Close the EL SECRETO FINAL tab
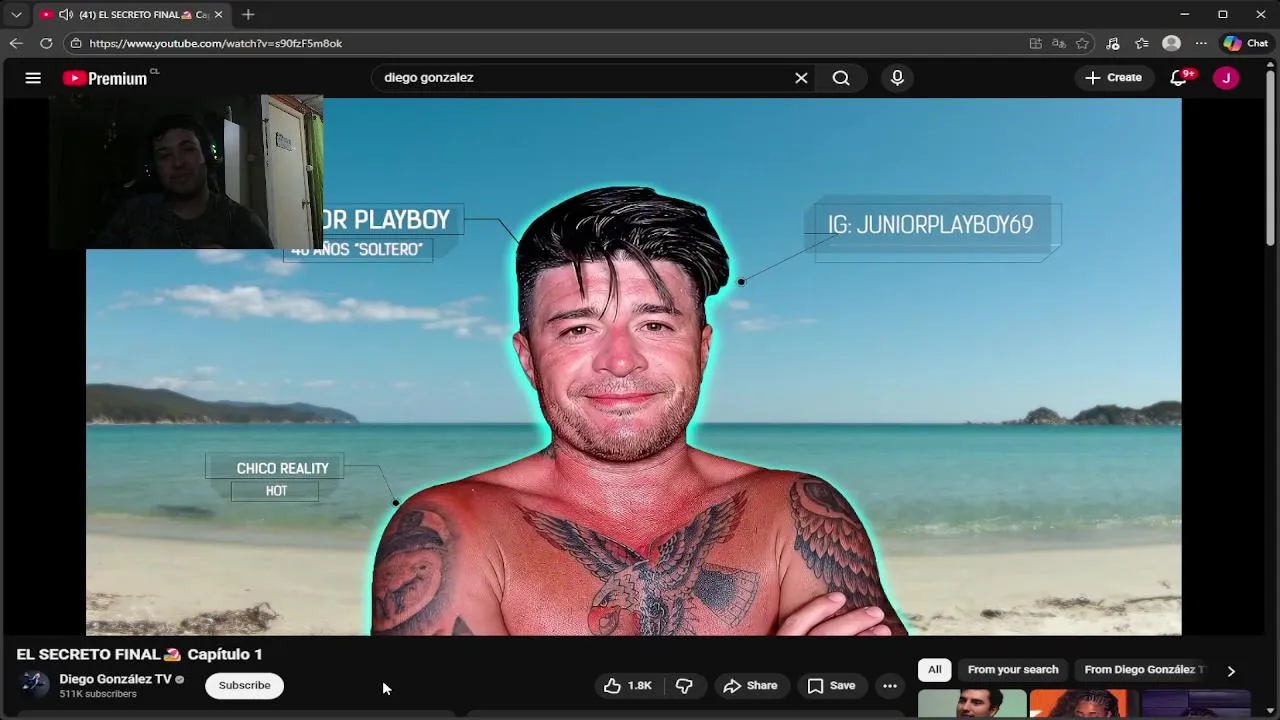This screenshot has height=720, width=1280. tap(218, 15)
